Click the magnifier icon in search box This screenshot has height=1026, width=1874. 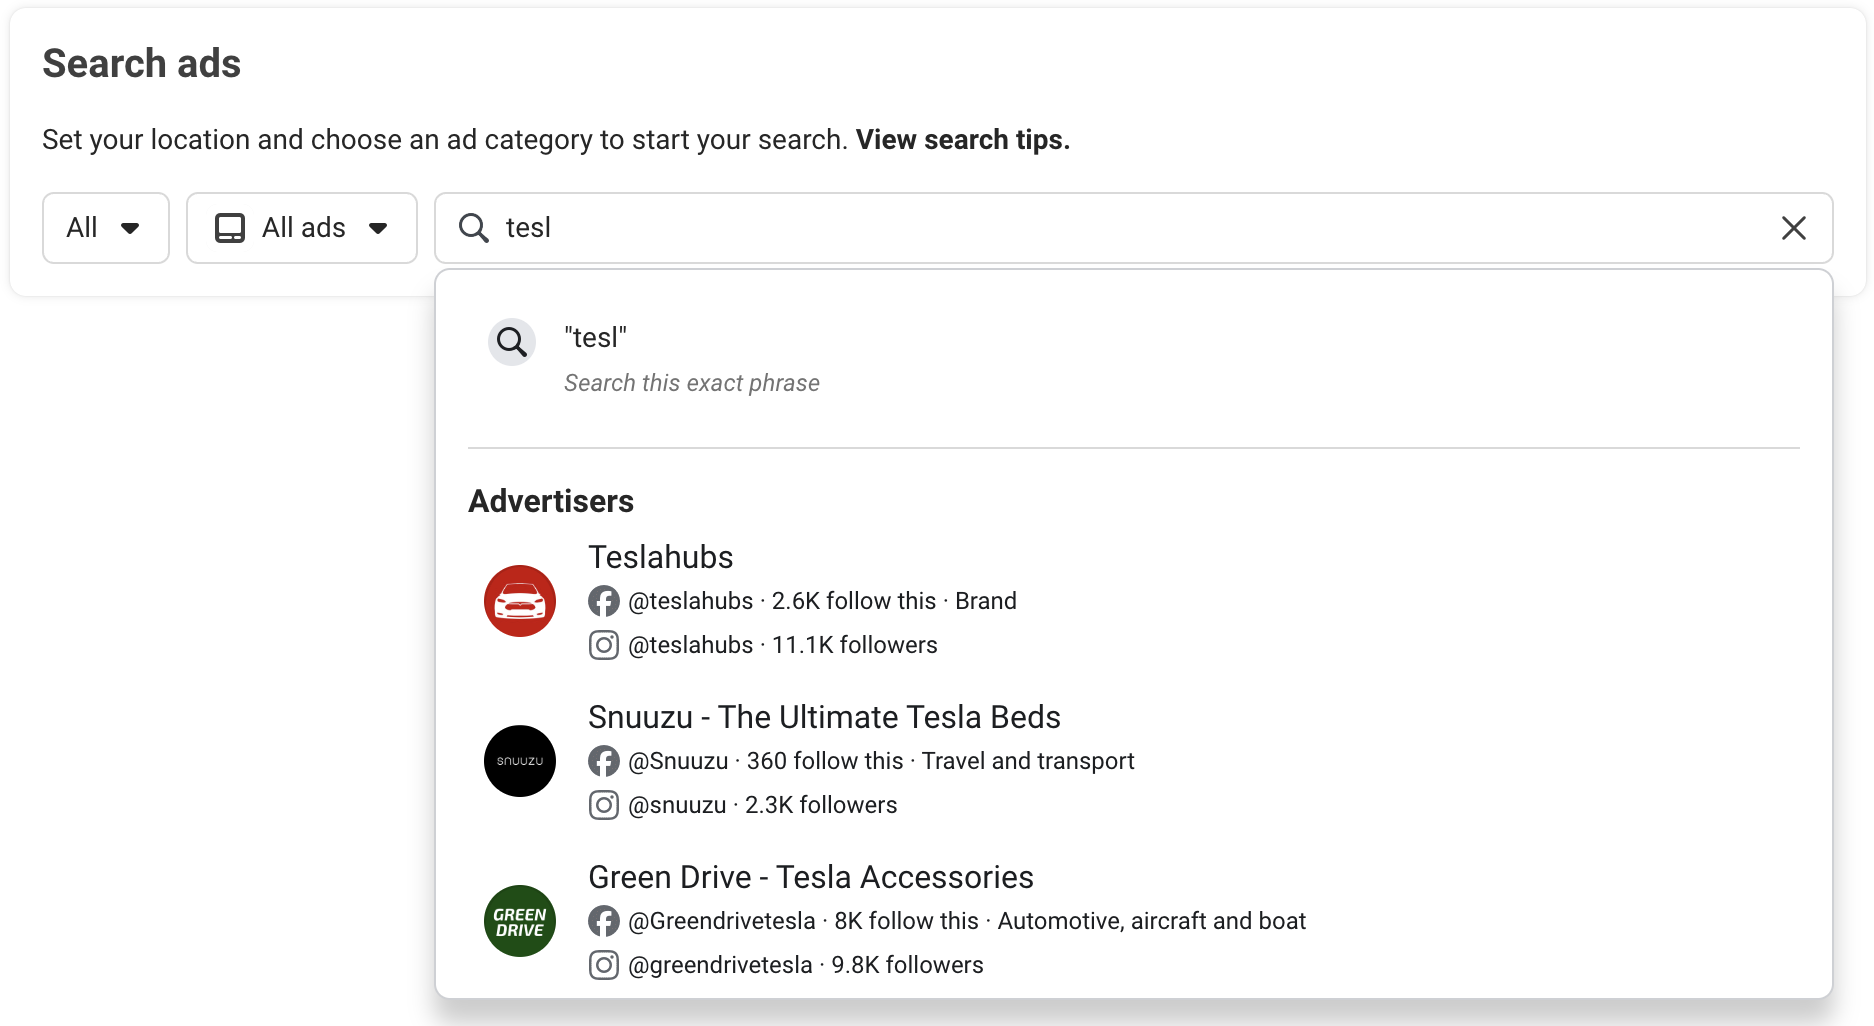coord(473,228)
